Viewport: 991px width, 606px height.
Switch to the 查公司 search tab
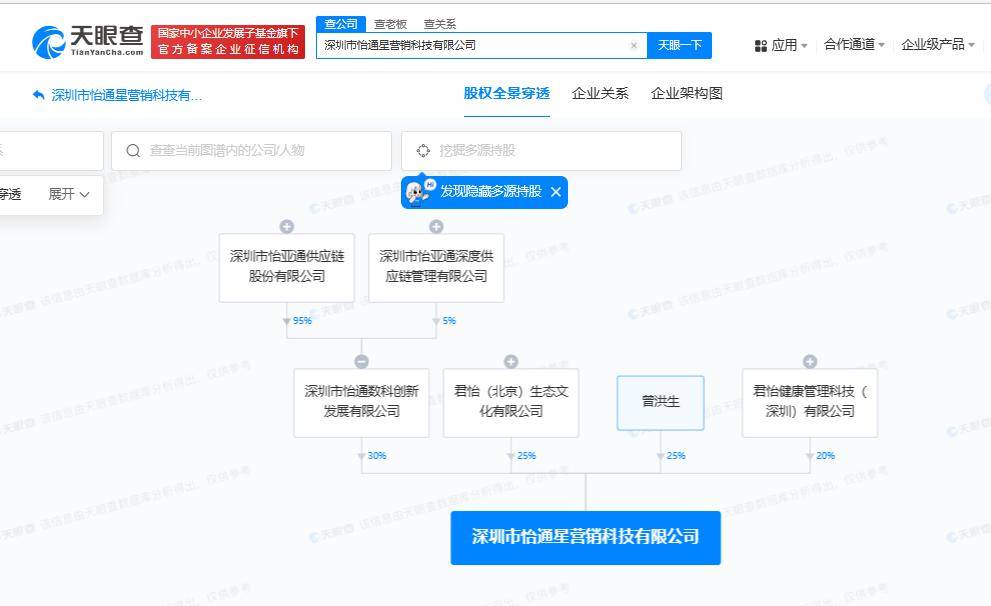click(x=341, y=24)
